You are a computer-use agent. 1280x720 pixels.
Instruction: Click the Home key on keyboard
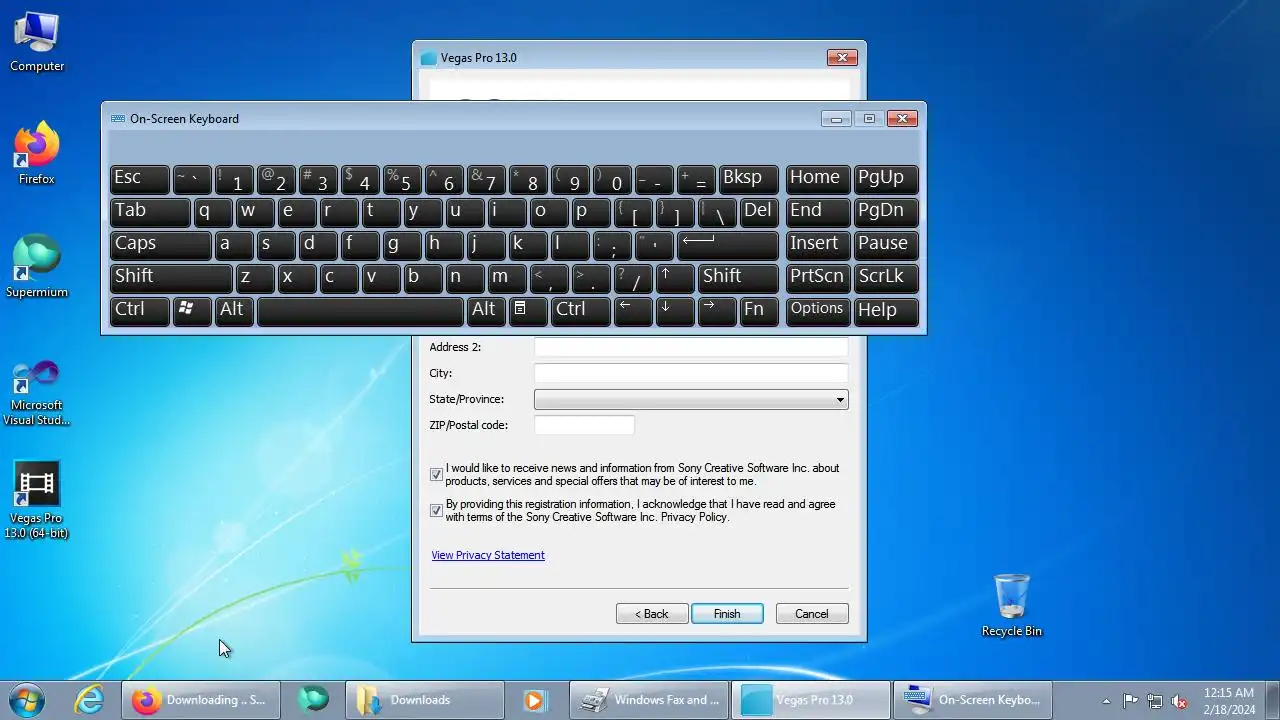[x=817, y=179]
